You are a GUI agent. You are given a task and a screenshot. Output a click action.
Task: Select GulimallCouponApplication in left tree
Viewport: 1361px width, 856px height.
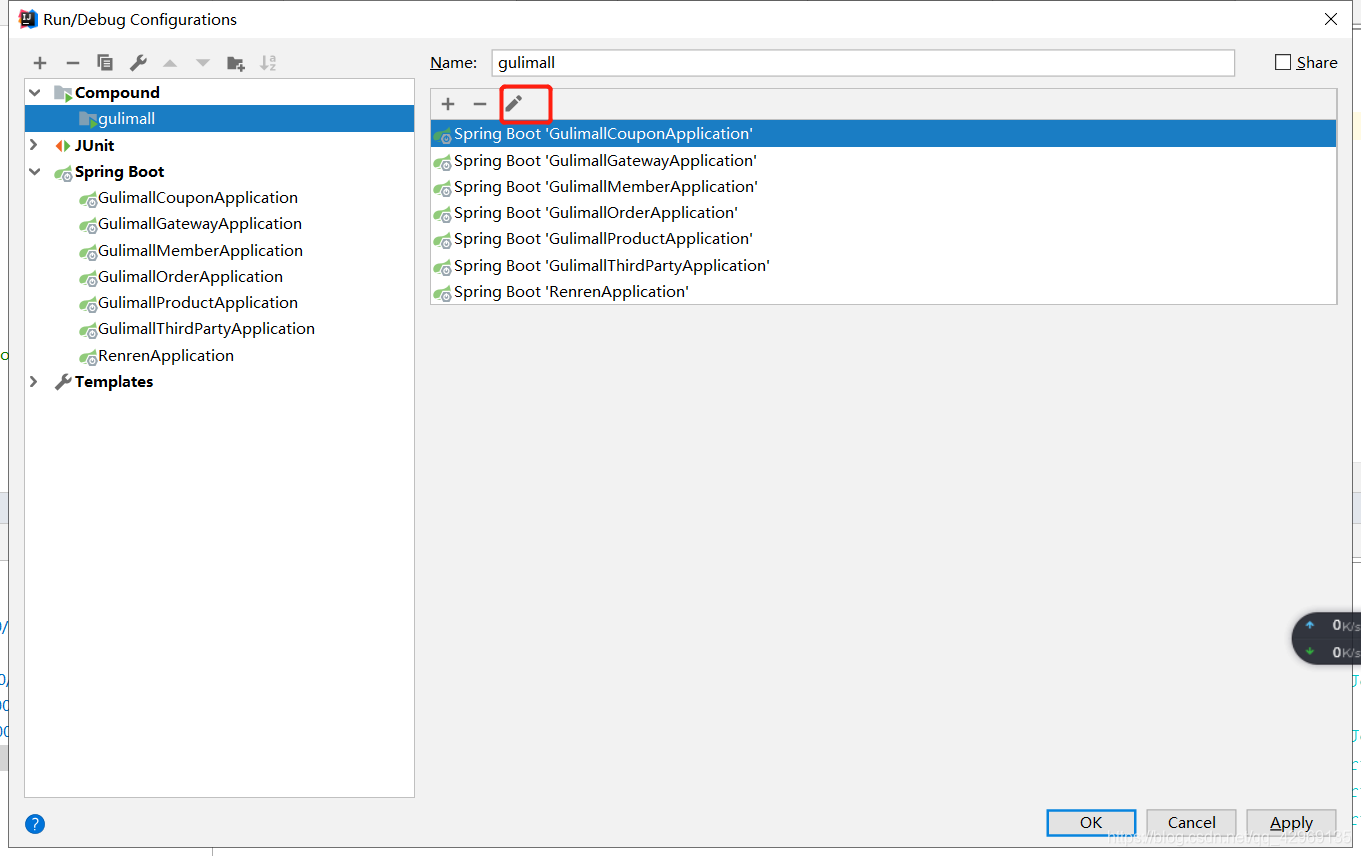coord(198,198)
